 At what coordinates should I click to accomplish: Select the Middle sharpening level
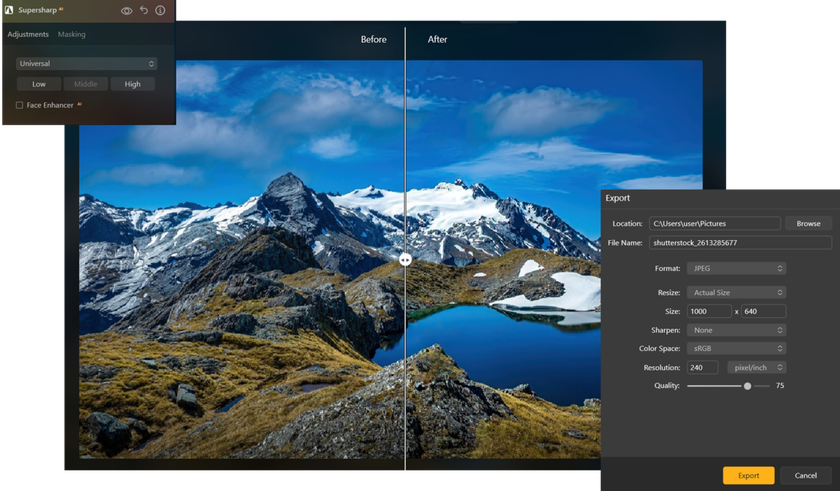(x=86, y=84)
